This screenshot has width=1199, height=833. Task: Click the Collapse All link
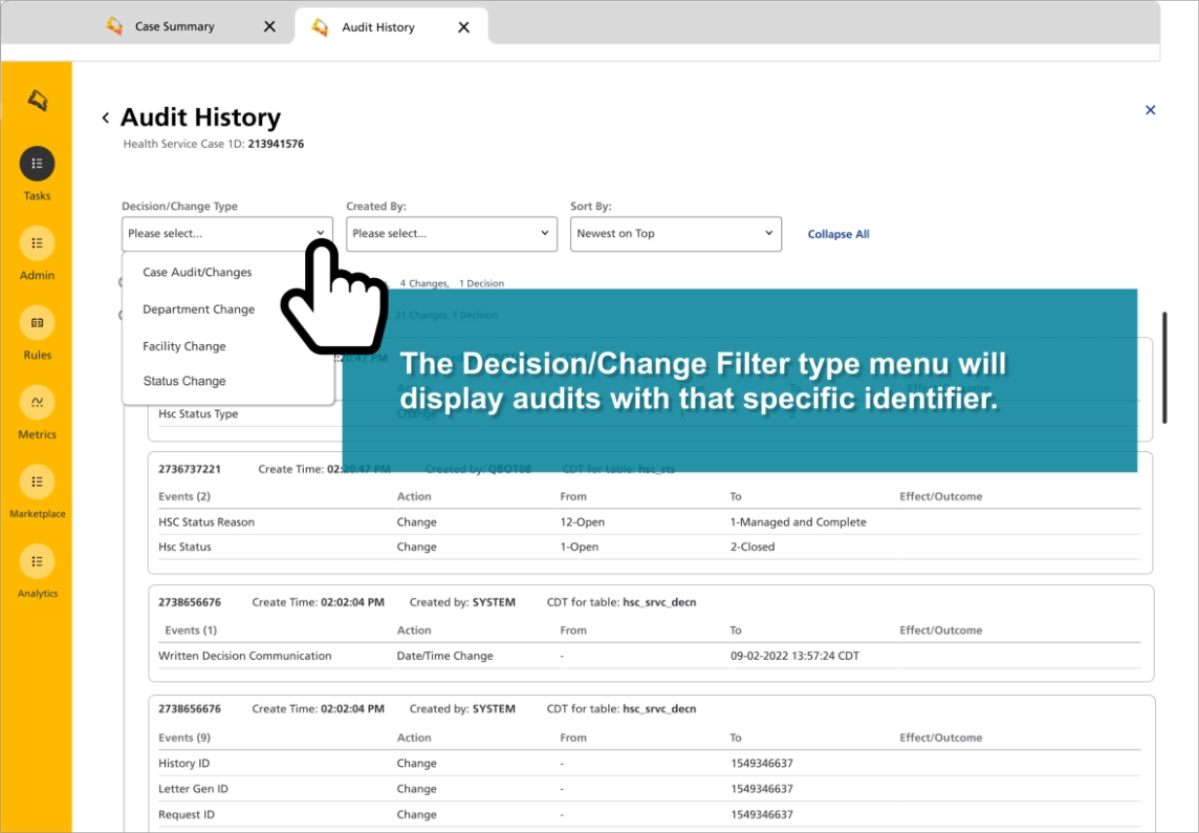click(x=838, y=234)
